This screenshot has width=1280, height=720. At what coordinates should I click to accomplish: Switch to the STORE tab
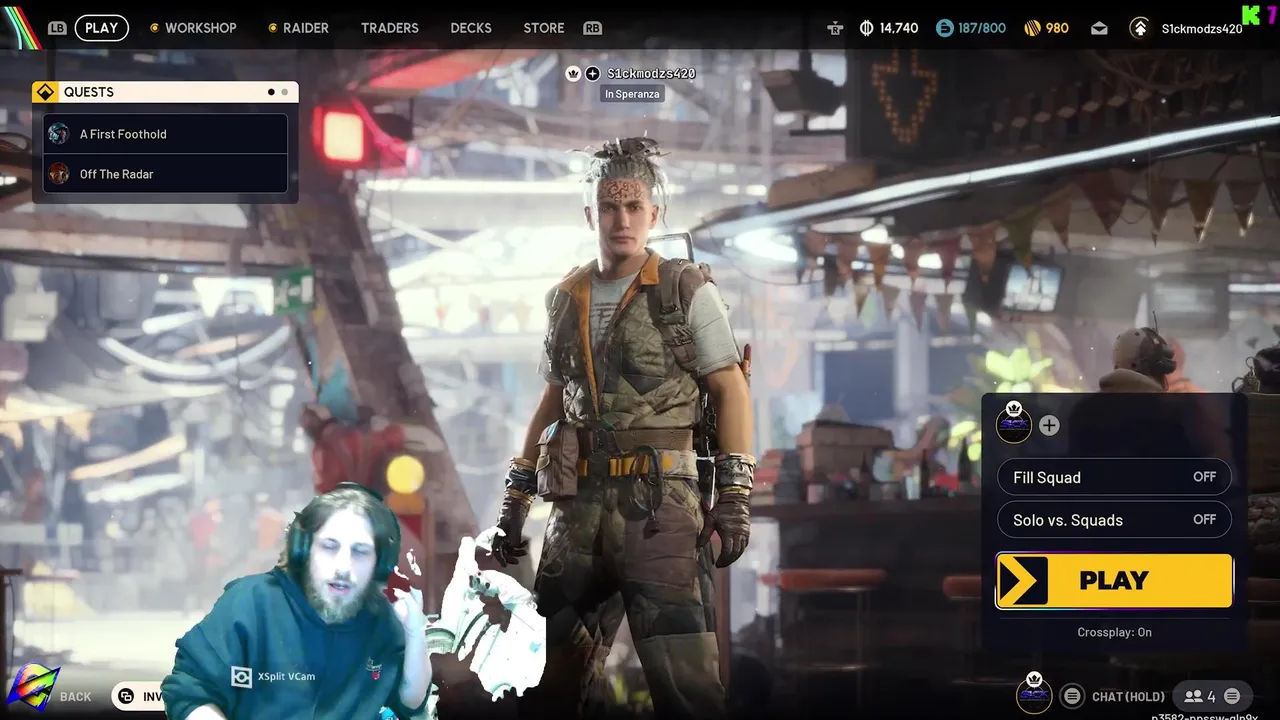[544, 28]
